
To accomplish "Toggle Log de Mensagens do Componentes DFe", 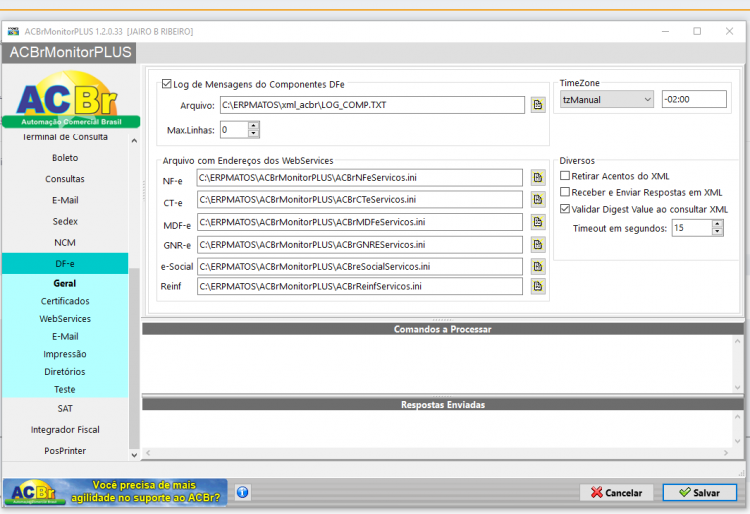I will click(166, 84).
